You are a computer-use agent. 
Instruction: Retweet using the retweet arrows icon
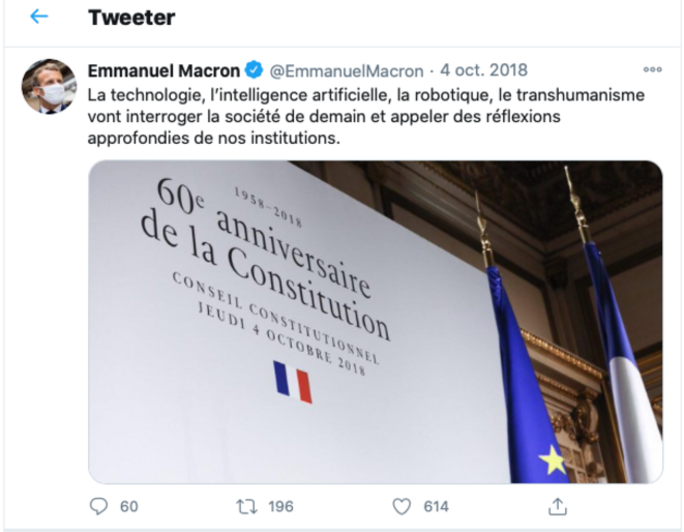pyautogui.click(x=246, y=506)
